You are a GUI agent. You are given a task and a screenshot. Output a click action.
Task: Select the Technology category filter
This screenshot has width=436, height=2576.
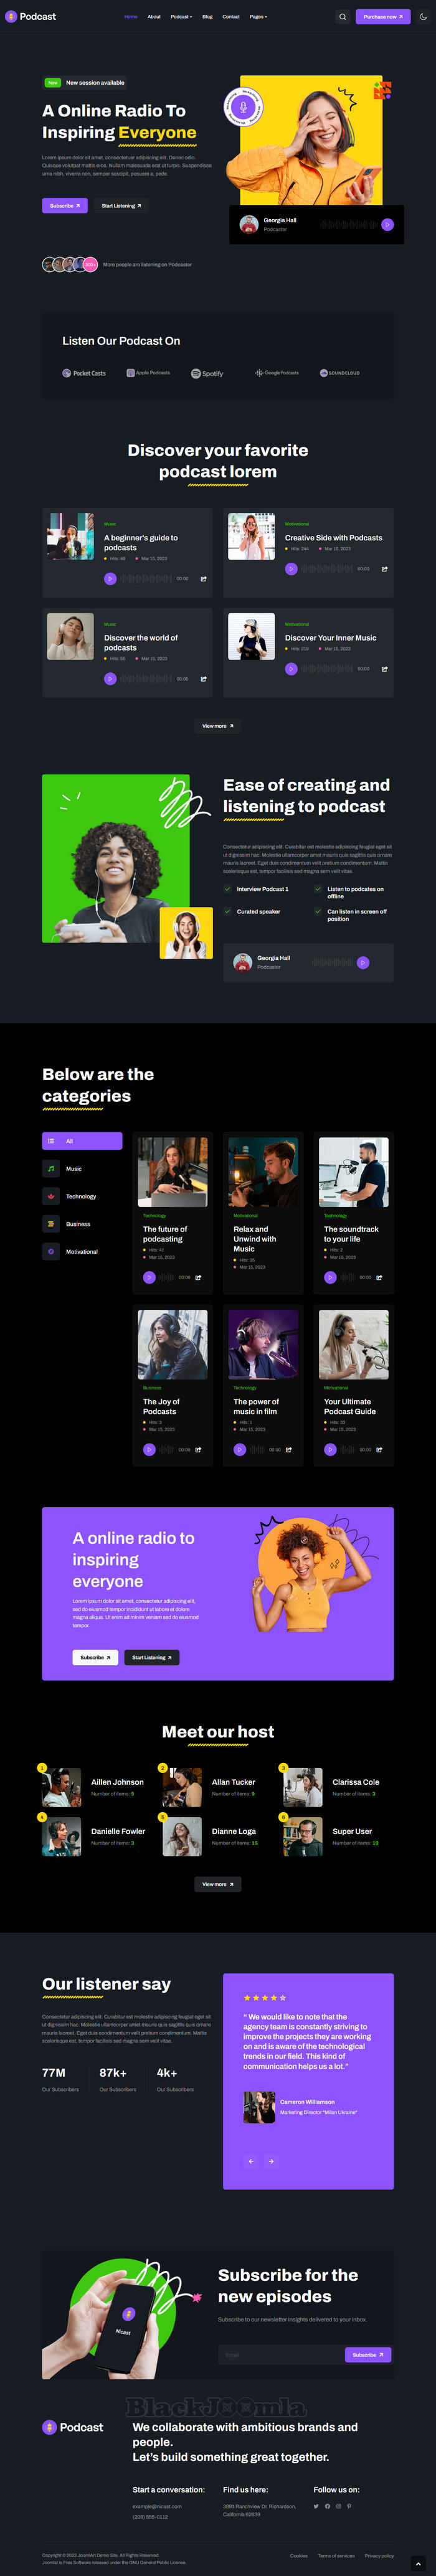[x=82, y=1196]
